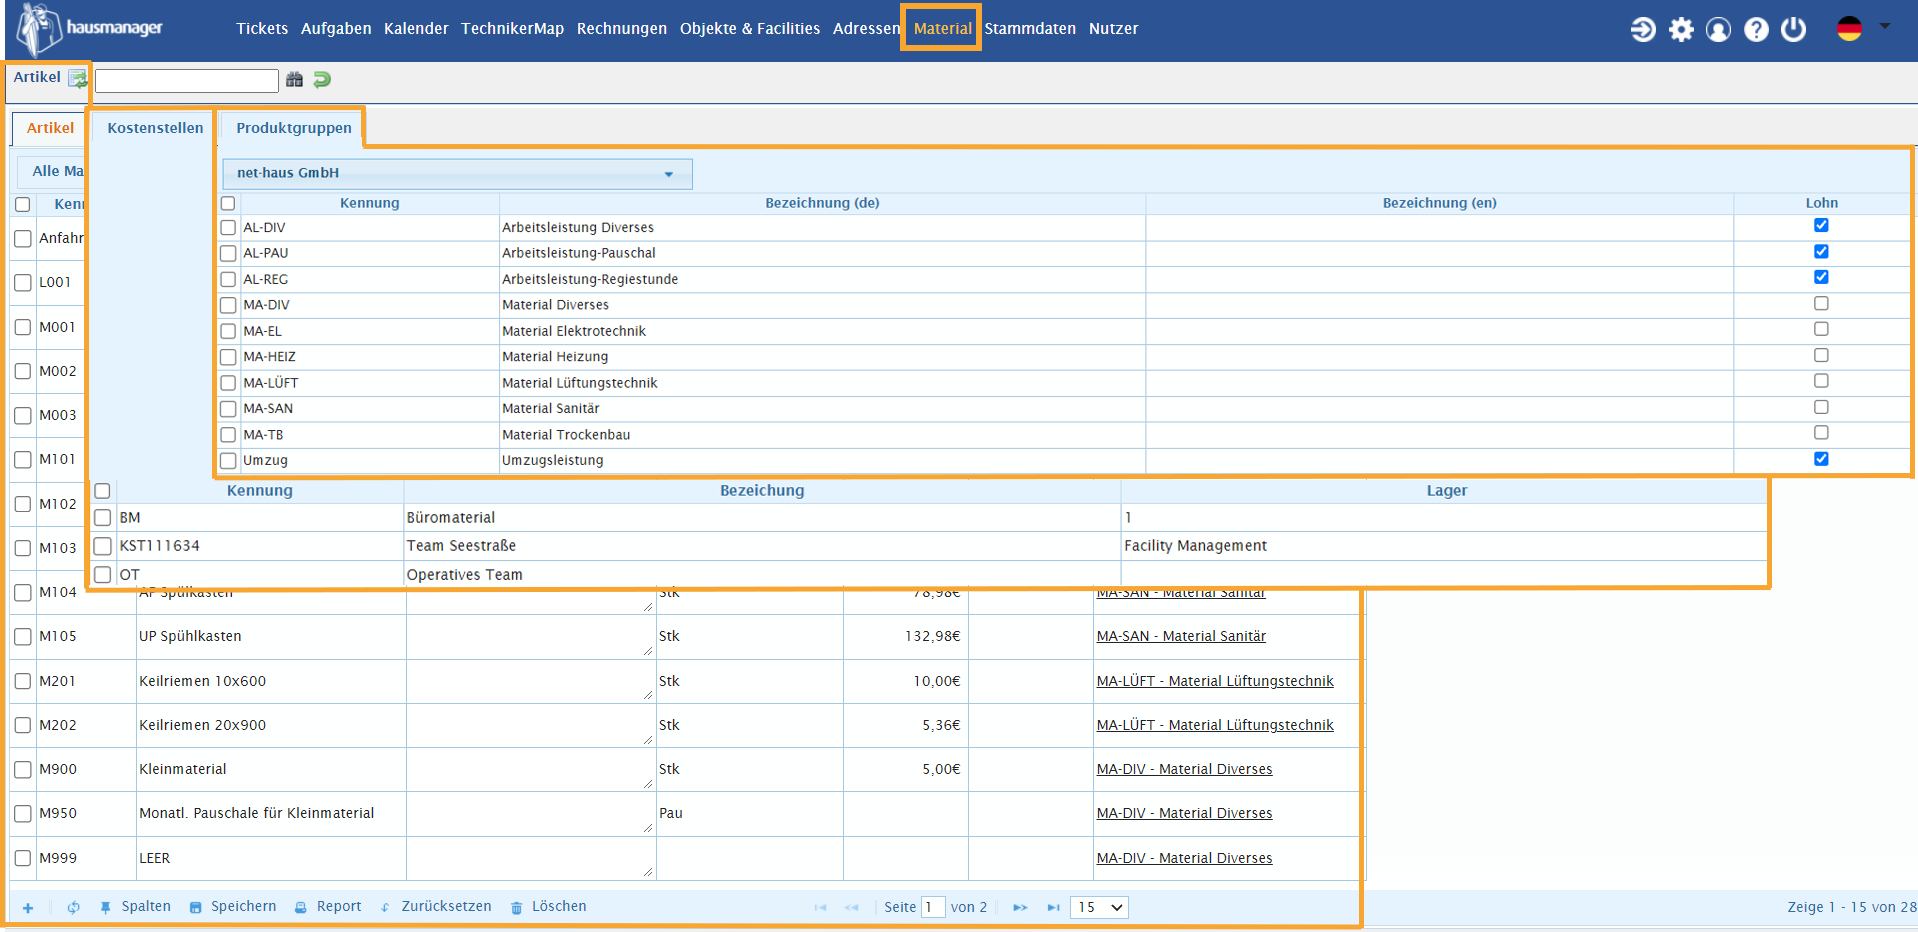Go to the previous page of results

coord(852,908)
